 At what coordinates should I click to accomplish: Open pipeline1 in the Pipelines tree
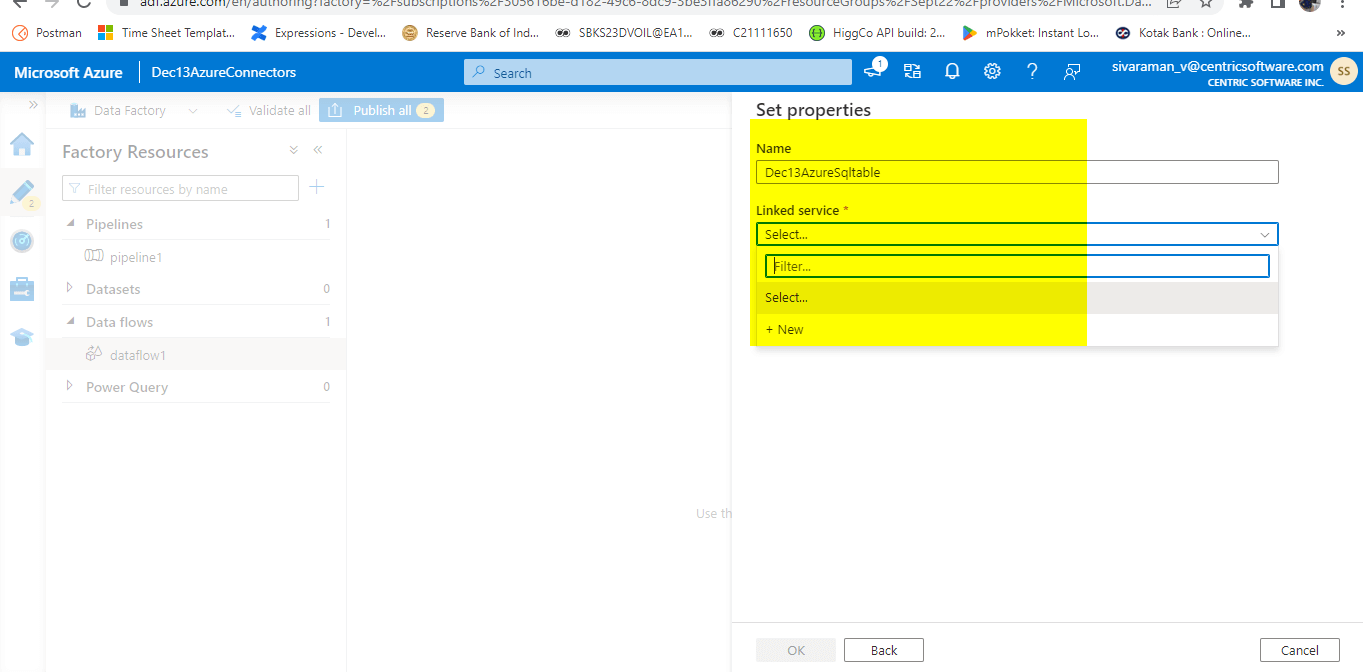pos(135,257)
